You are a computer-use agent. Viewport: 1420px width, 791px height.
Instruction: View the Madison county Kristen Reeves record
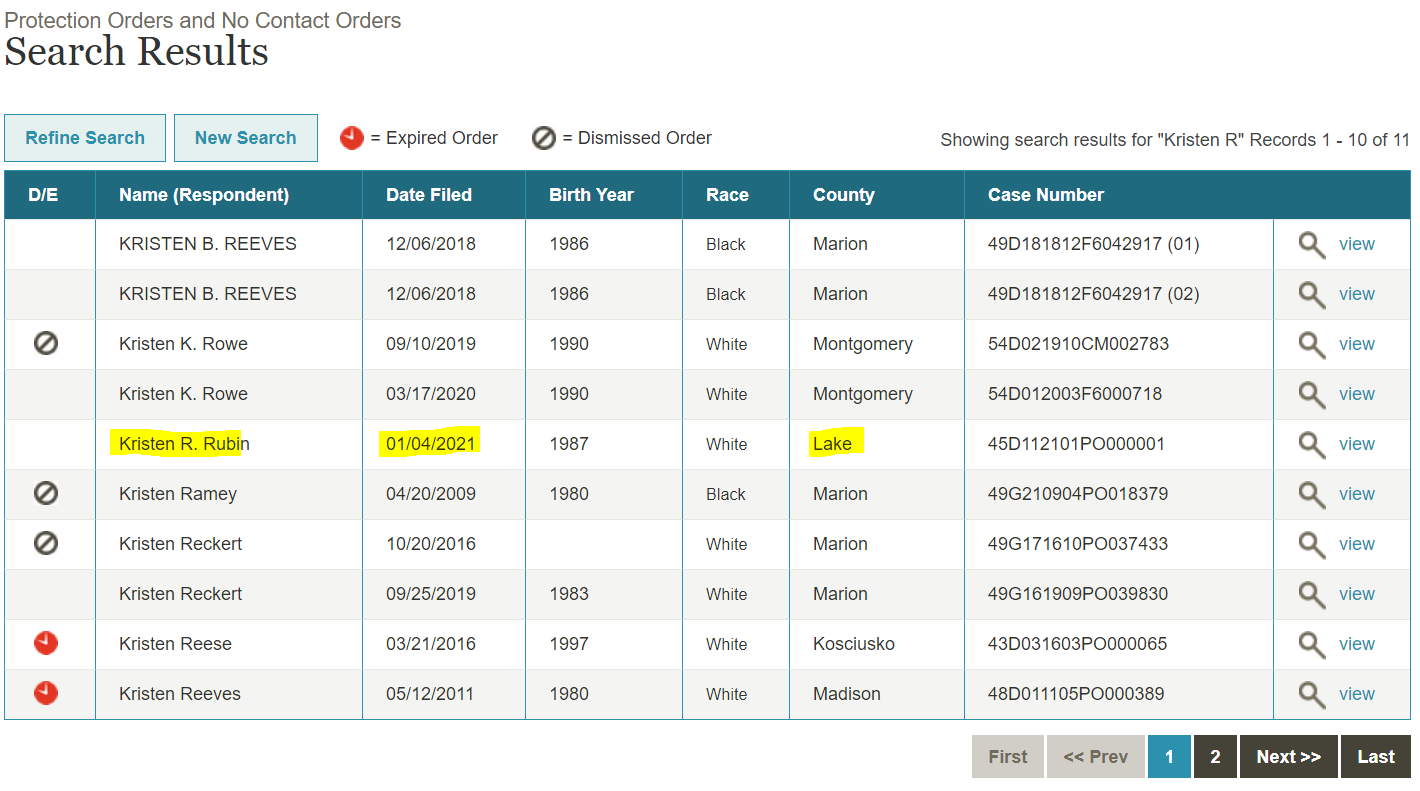(1356, 694)
